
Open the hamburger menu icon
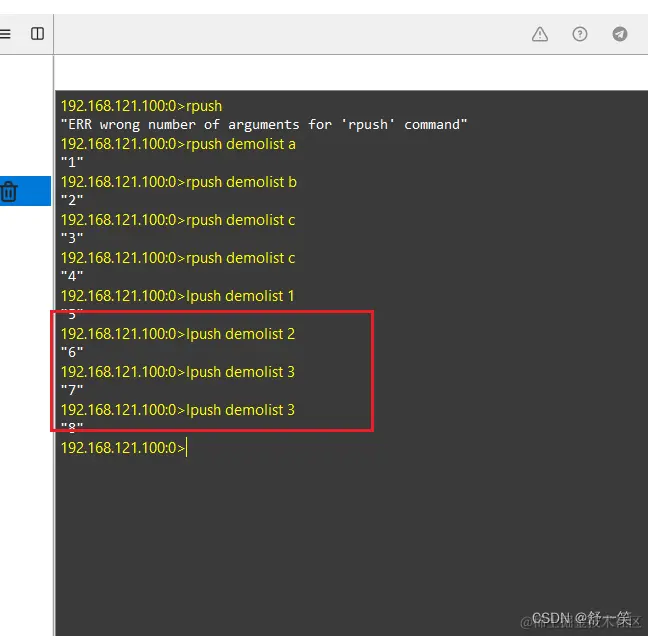click(5, 33)
